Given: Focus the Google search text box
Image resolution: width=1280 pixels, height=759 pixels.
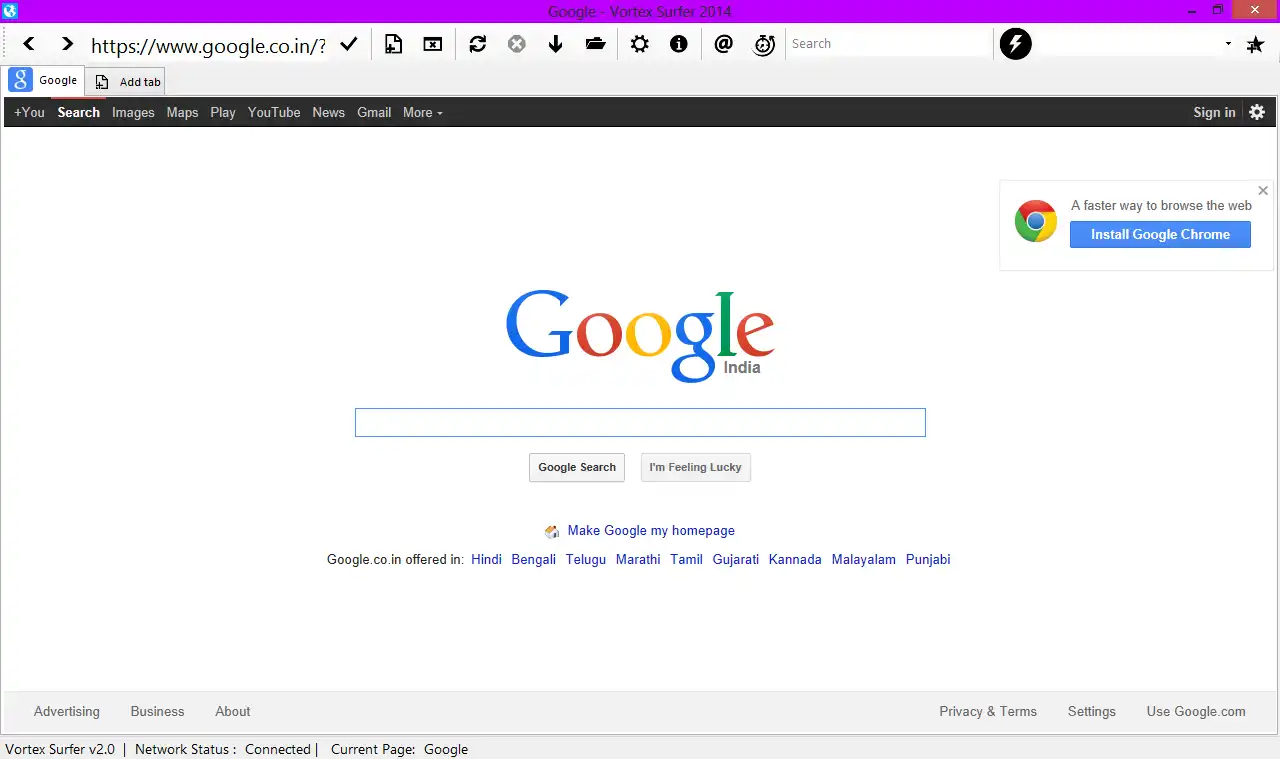Looking at the screenshot, I should (640, 422).
